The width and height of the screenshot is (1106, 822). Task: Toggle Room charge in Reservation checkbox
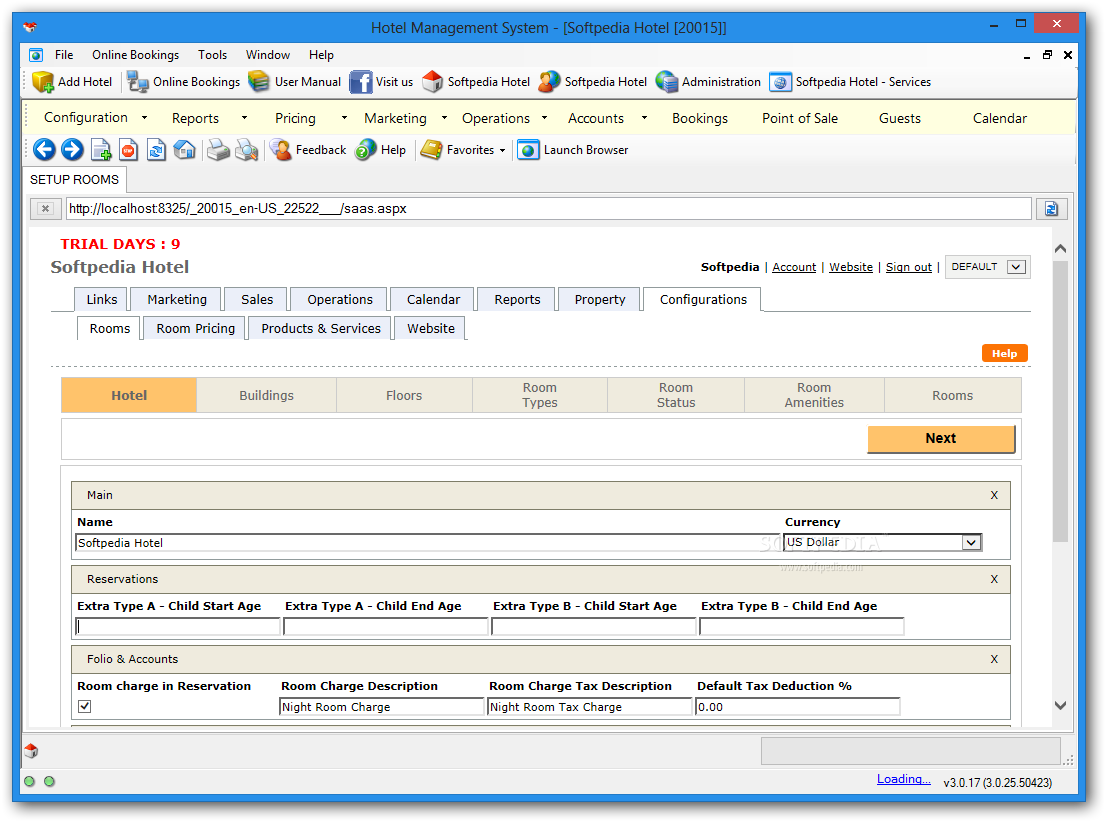[x=85, y=706]
